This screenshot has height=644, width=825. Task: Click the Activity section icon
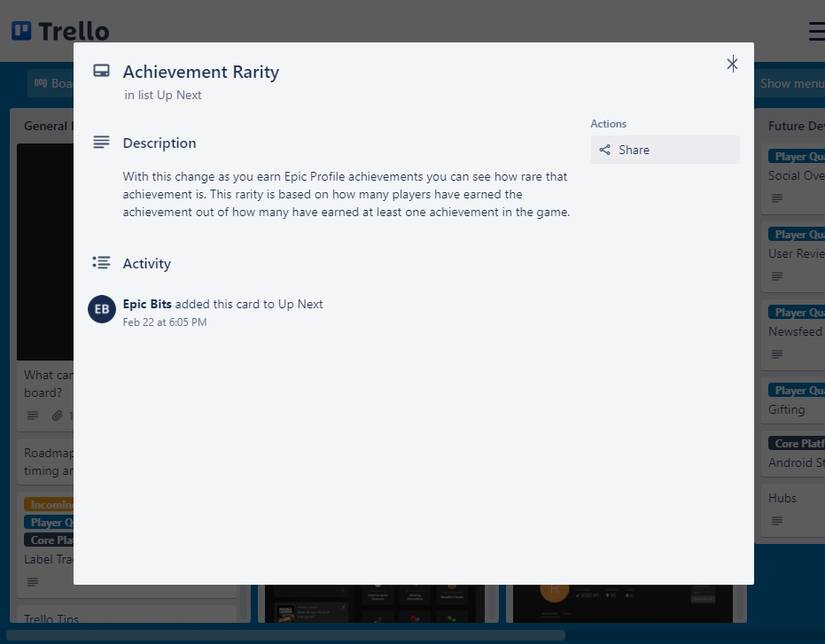pos(100,261)
